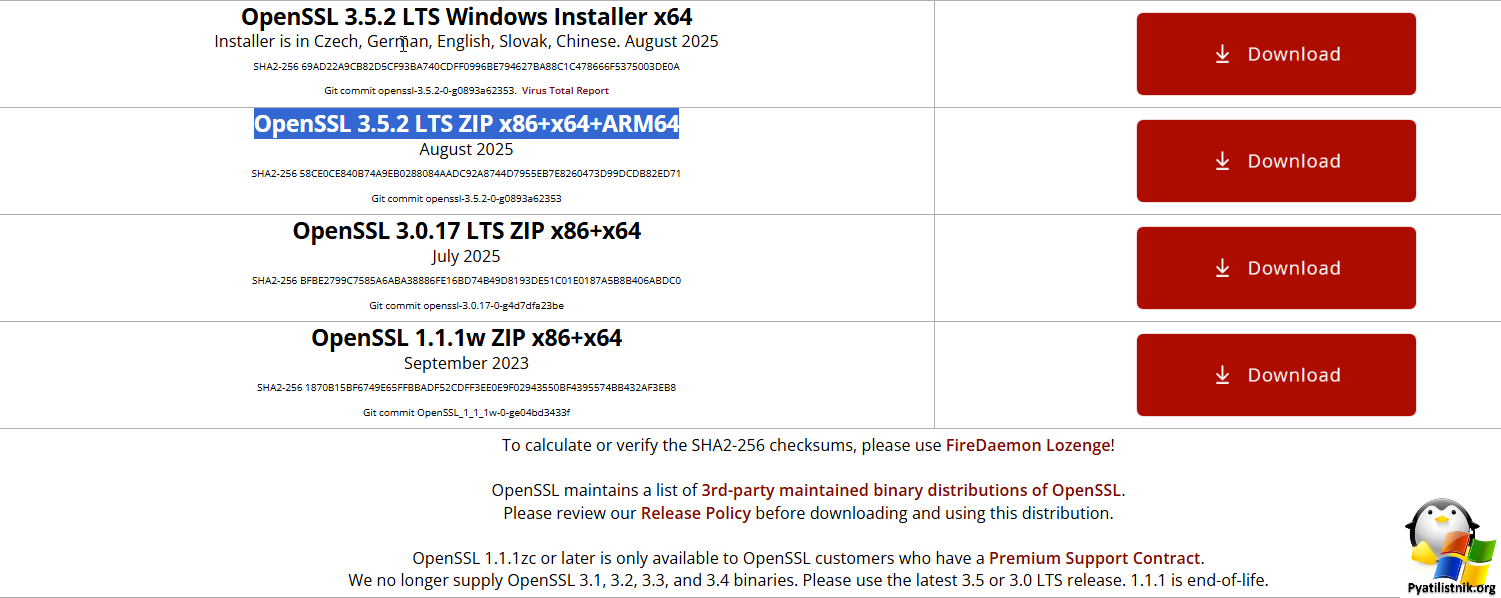This screenshot has width=1501, height=598.
Task: Open the Release Policy link
Action: [695, 513]
